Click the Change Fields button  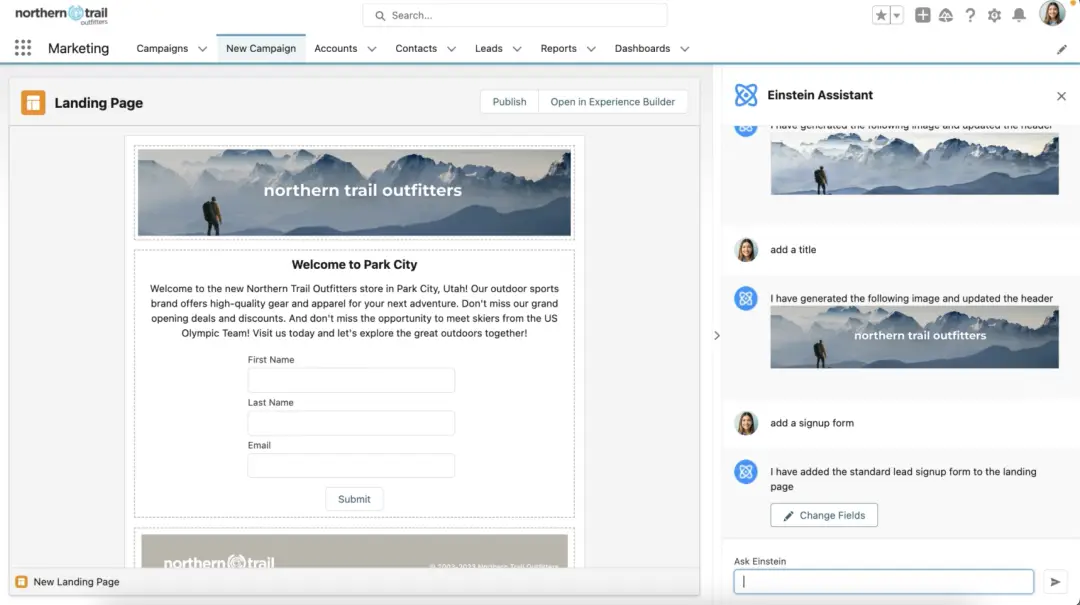coord(824,515)
